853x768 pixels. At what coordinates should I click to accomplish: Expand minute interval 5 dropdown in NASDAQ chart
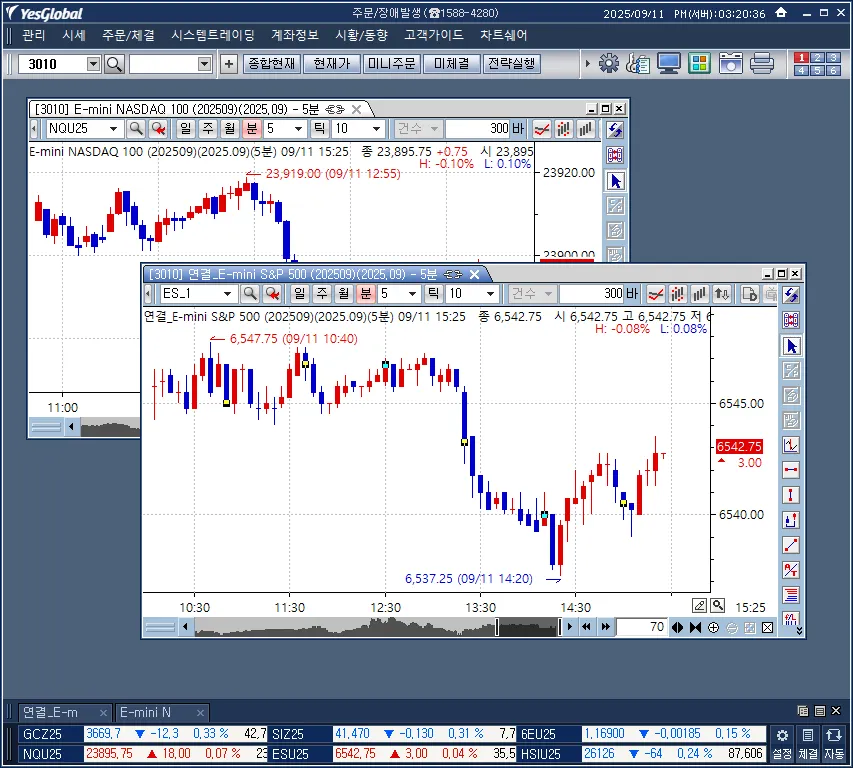[x=298, y=129]
